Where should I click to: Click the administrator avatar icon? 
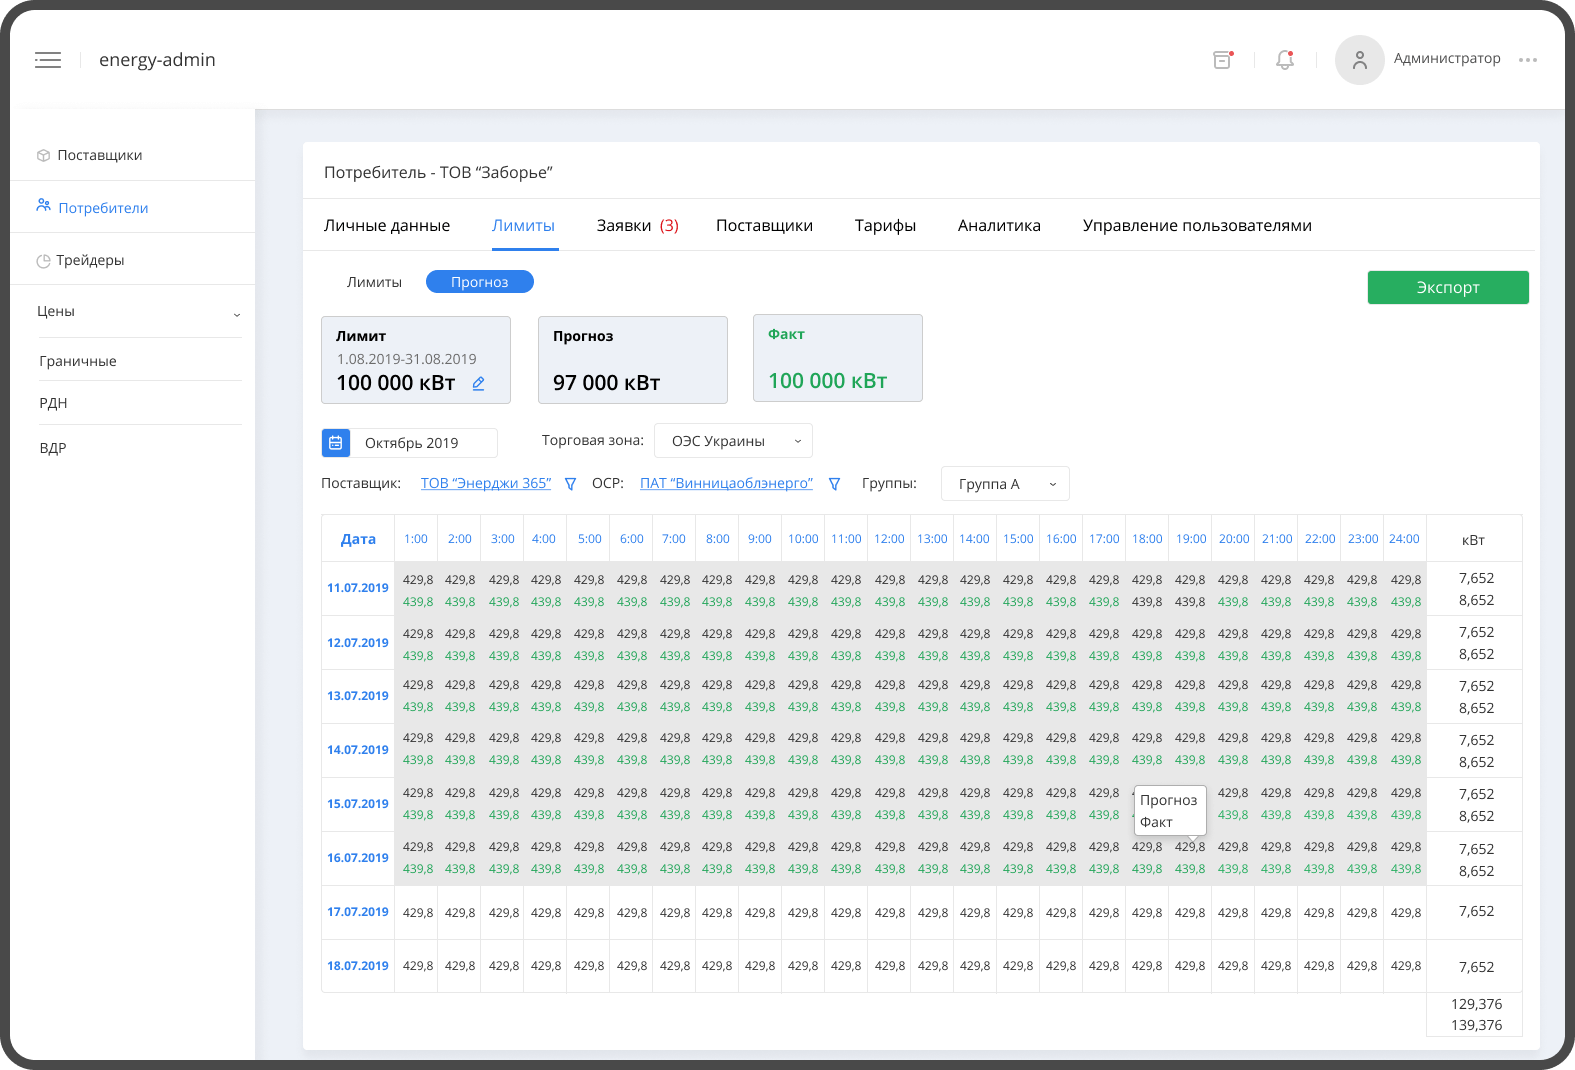(1359, 60)
